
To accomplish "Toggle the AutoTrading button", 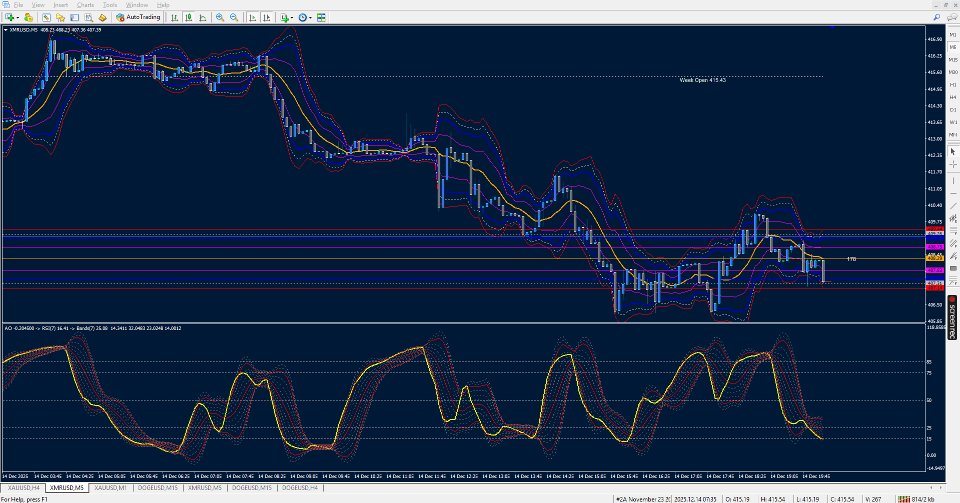I will 138,17.
